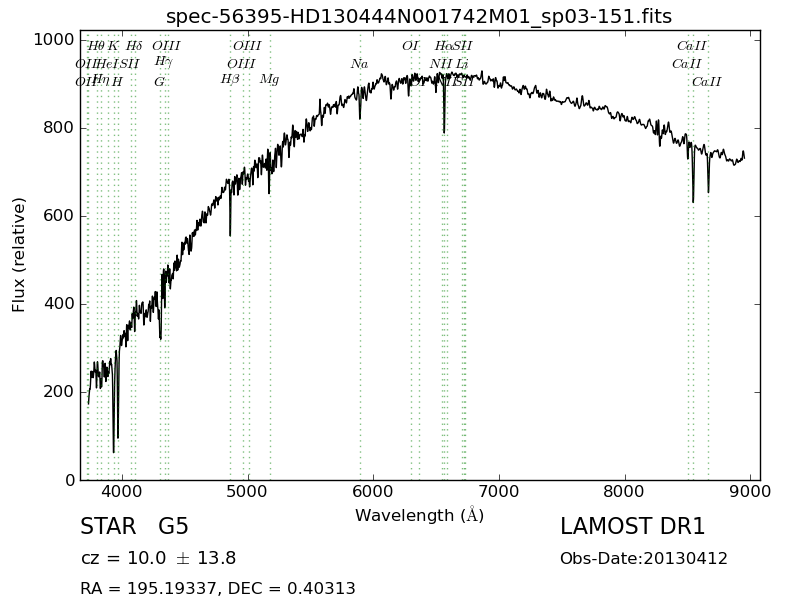The height and width of the screenshot is (600, 800).
Task: Click the x-axis tick label 4000
Action: (x=122, y=491)
